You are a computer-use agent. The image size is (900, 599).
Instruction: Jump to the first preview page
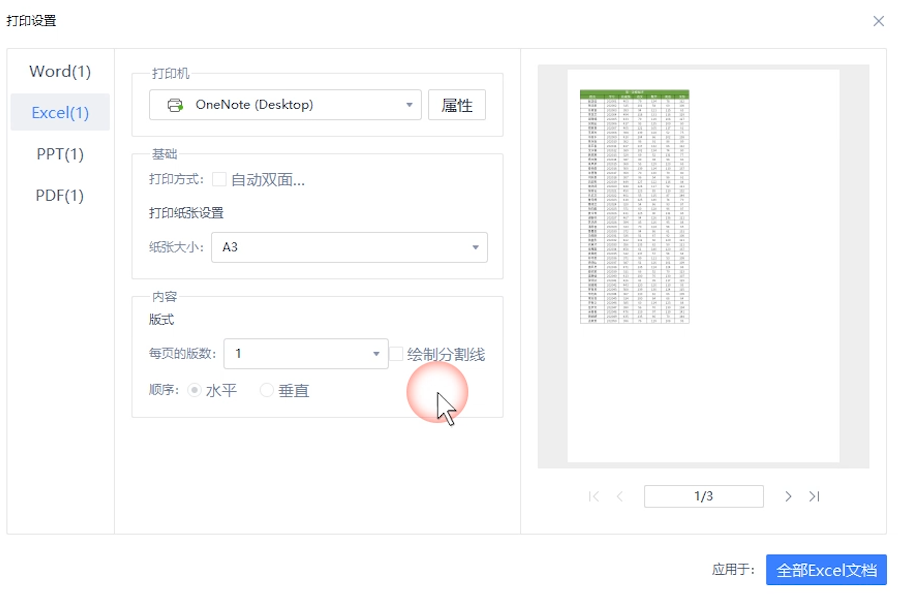pyautogui.click(x=593, y=495)
